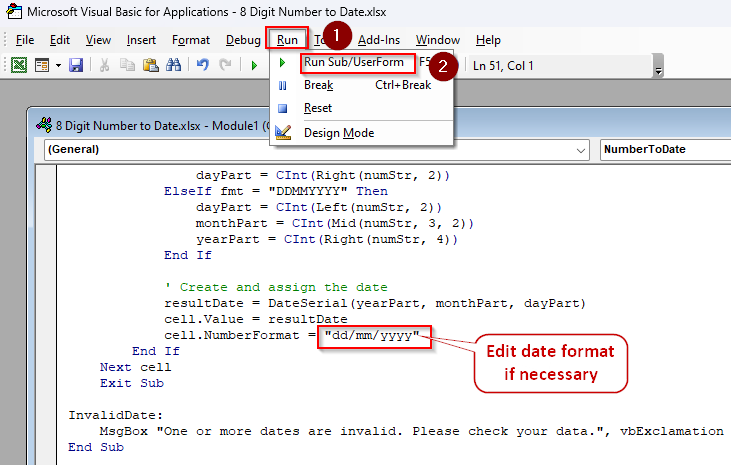Click the Exit Sub line
Viewport: 731px width, 465px height.
pos(131,383)
